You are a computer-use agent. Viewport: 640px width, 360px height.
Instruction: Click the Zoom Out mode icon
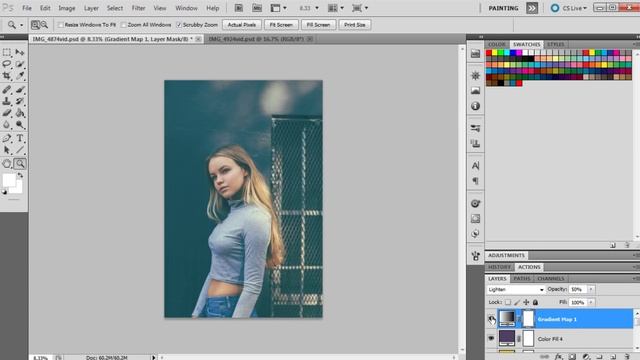pos(44,25)
